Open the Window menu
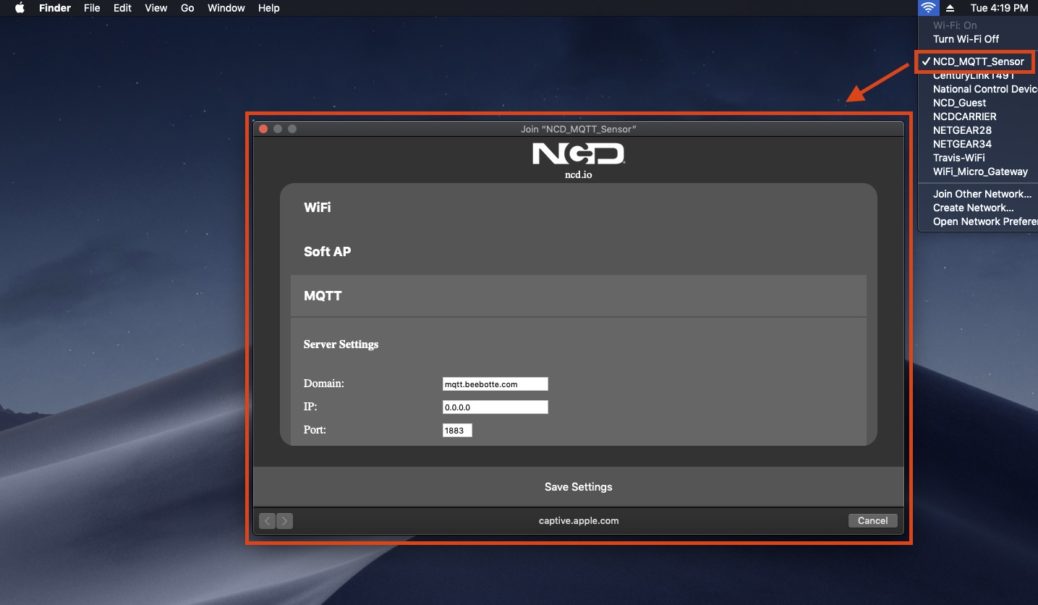 [226, 7]
